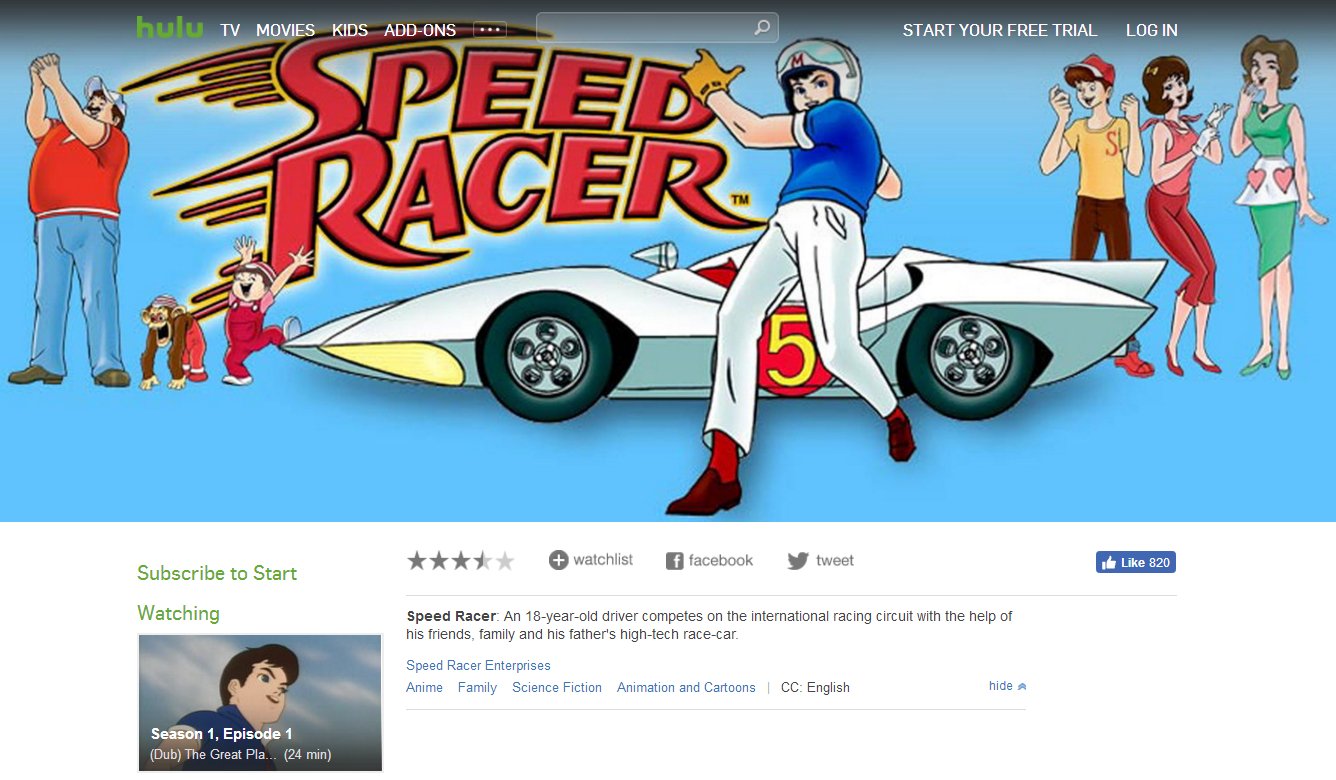
Task: Rate the show using star rating
Action: point(461,560)
